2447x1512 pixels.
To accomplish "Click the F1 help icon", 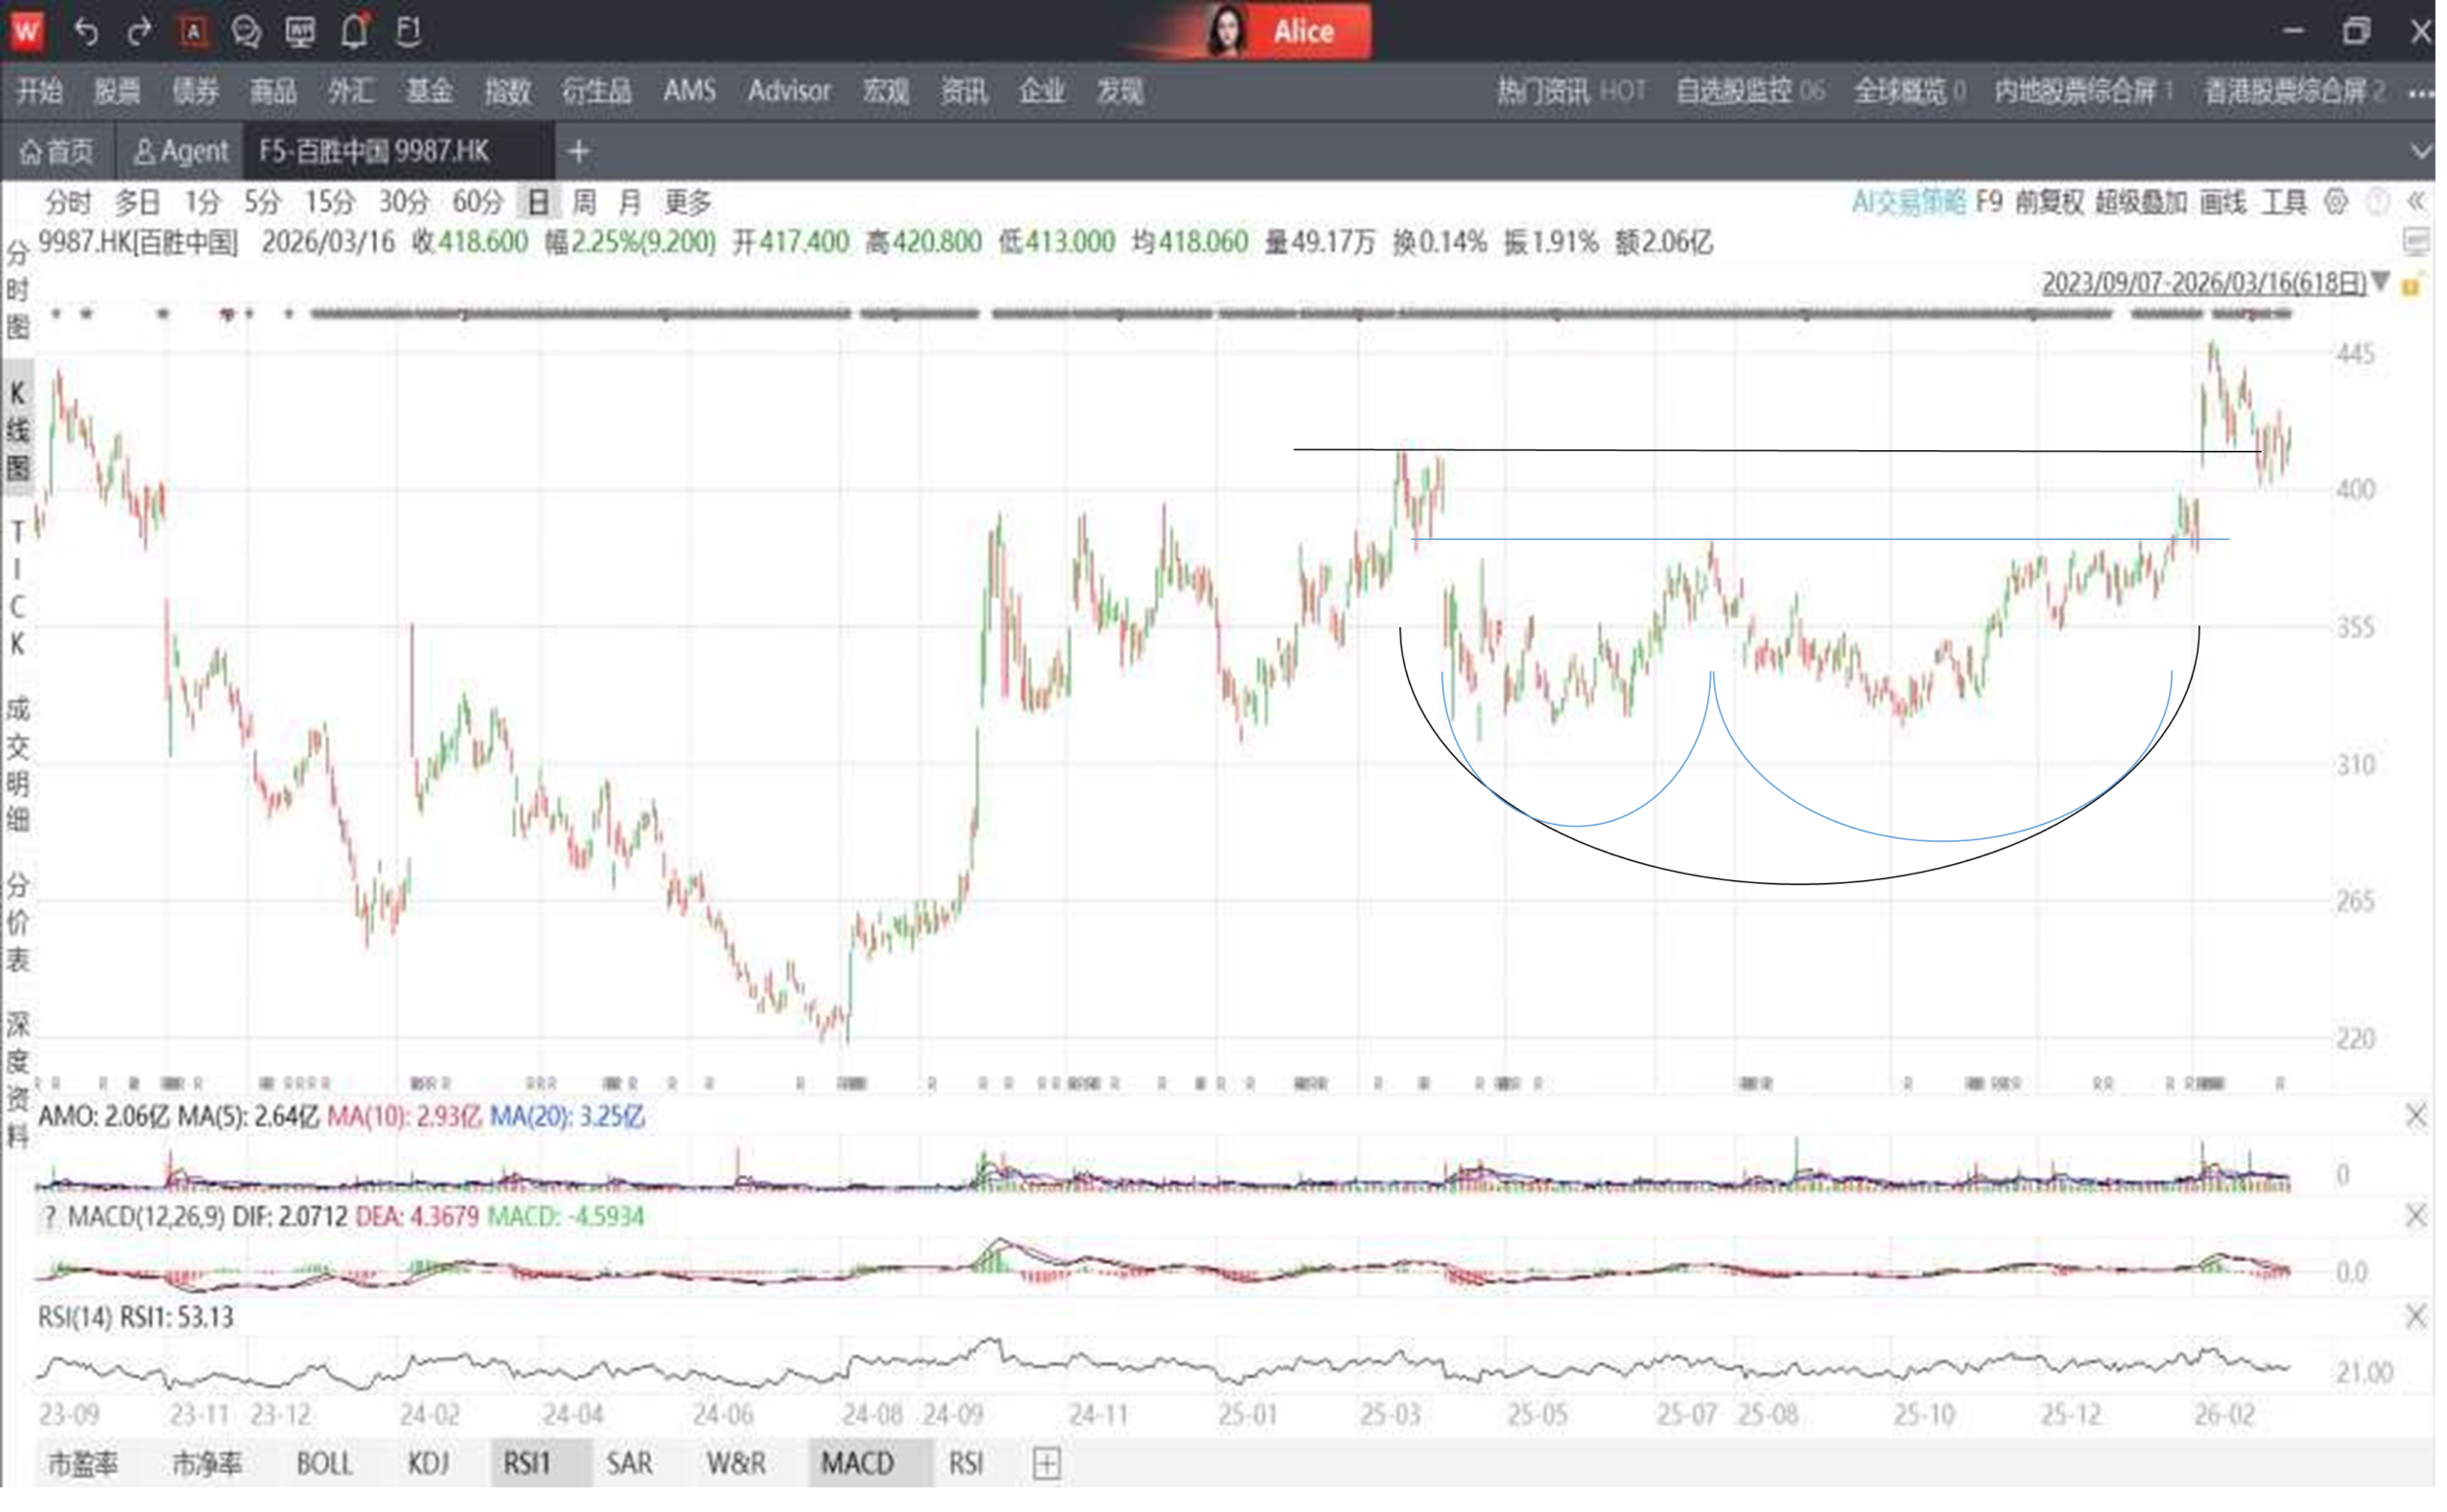I will click(408, 32).
